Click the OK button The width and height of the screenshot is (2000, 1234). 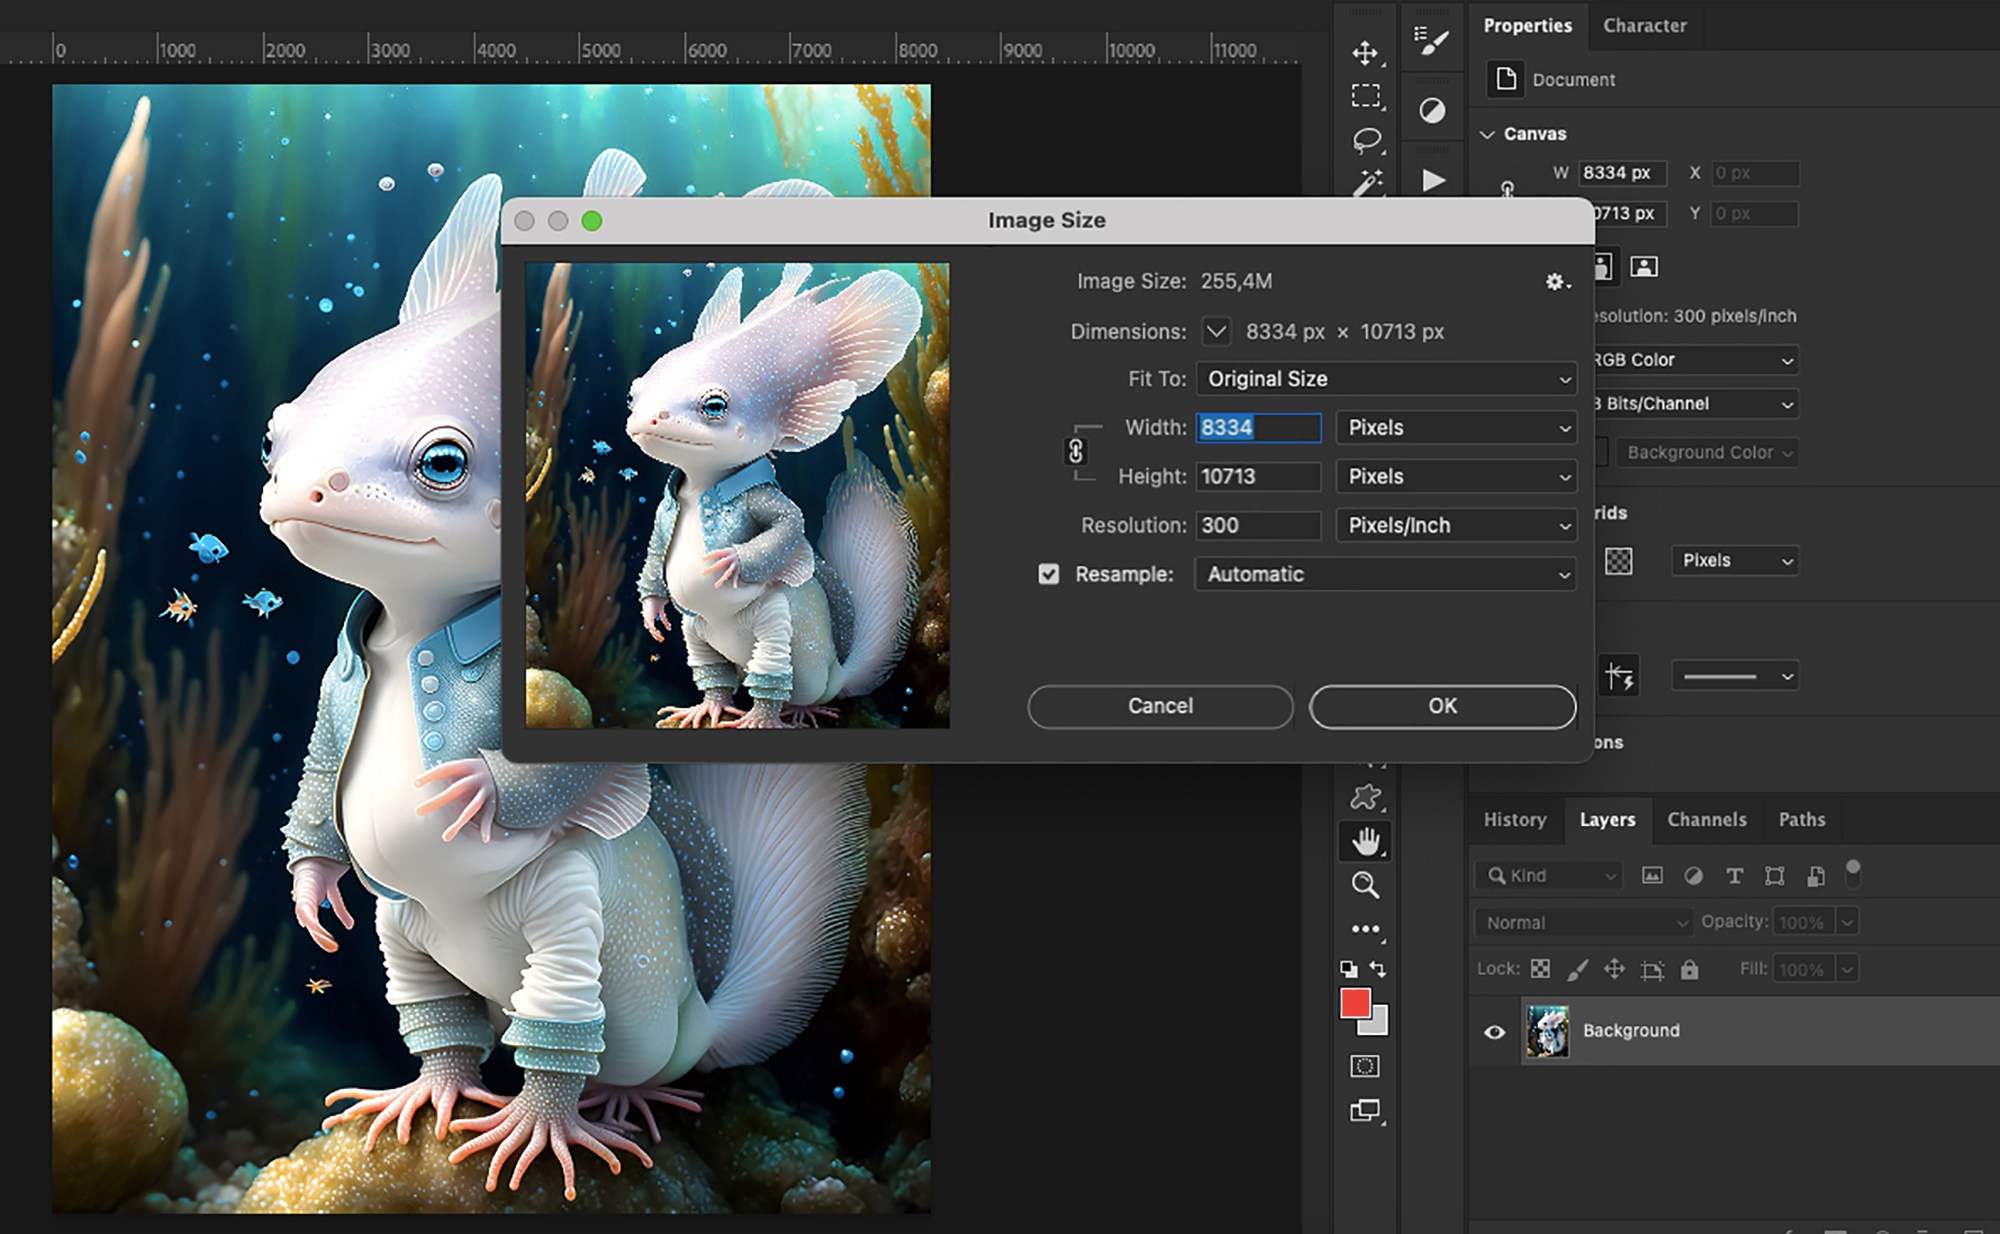(x=1443, y=706)
